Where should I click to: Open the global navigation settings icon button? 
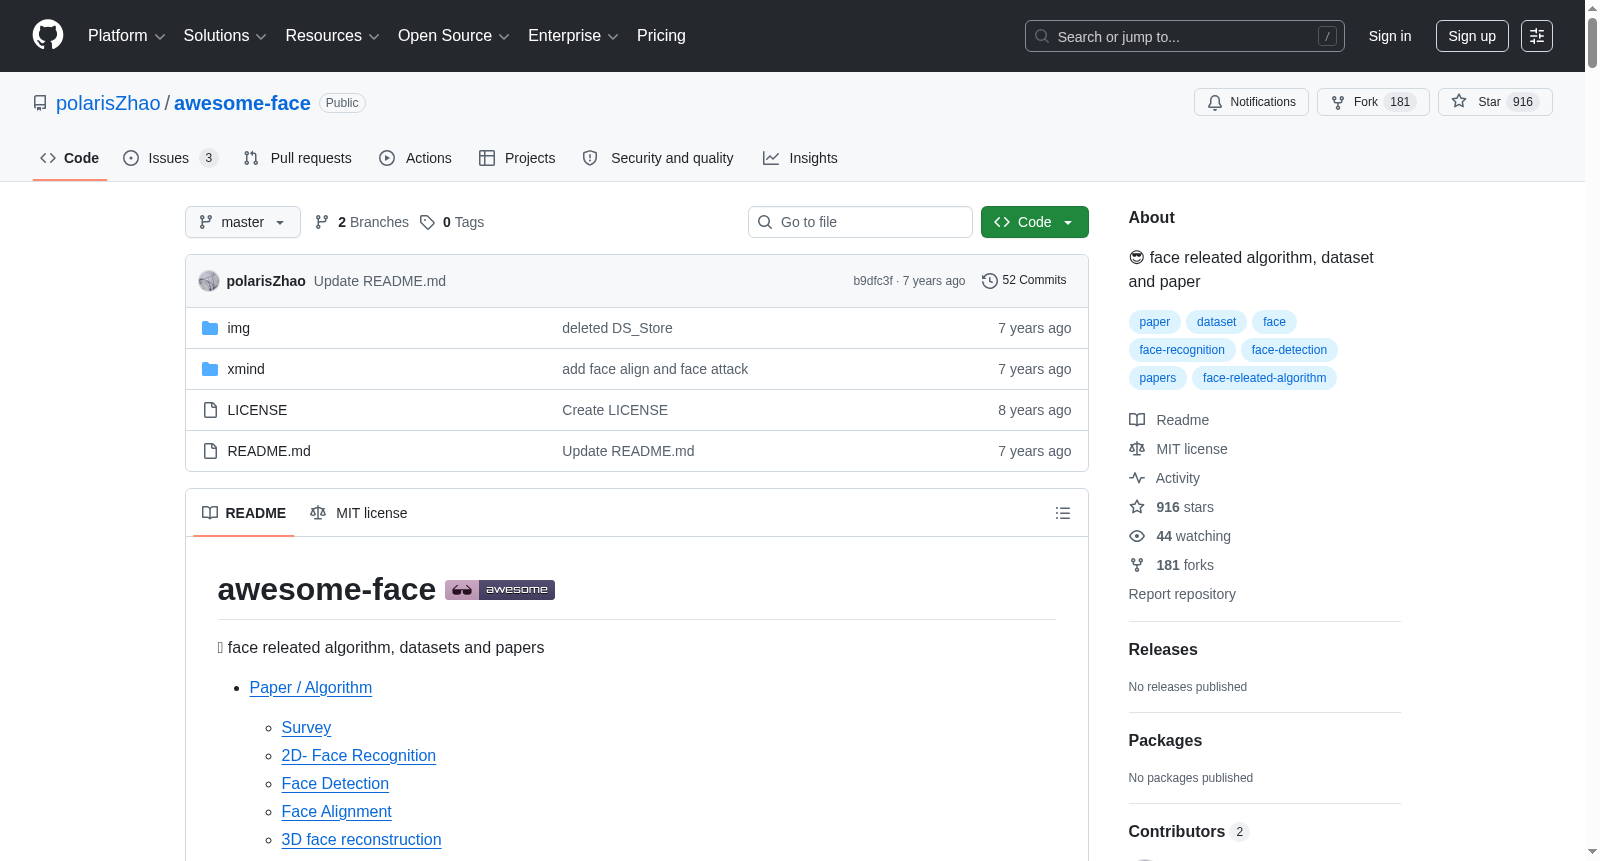pos(1537,36)
